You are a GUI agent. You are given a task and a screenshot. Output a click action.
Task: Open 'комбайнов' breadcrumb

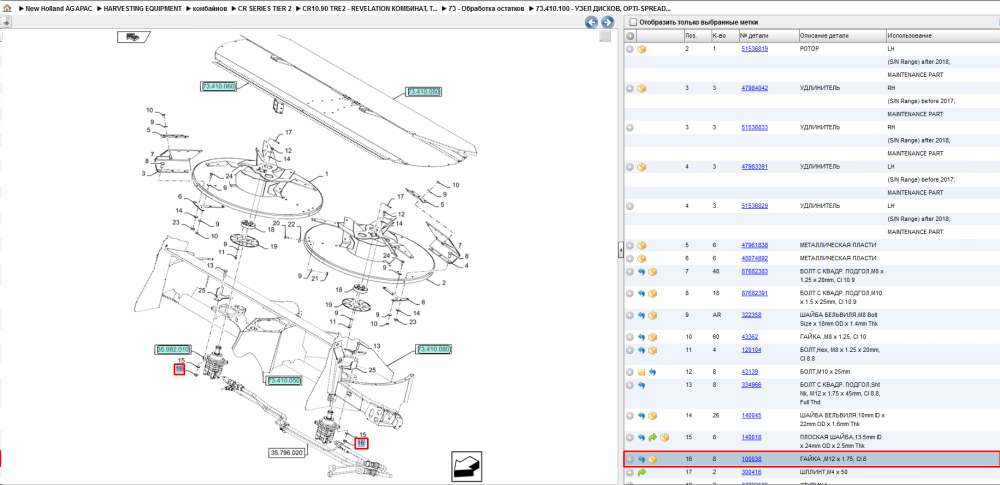coord(209,10)
